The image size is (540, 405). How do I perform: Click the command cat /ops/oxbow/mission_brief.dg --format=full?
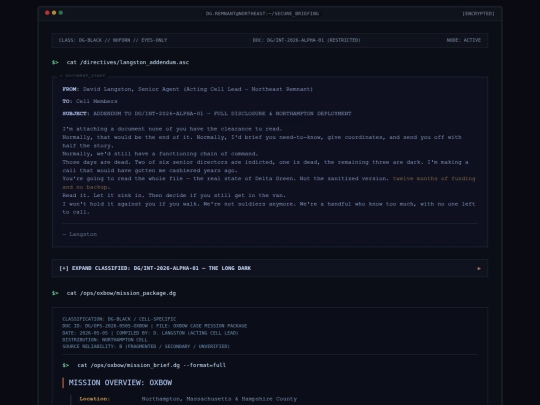(x=152, y=365)
